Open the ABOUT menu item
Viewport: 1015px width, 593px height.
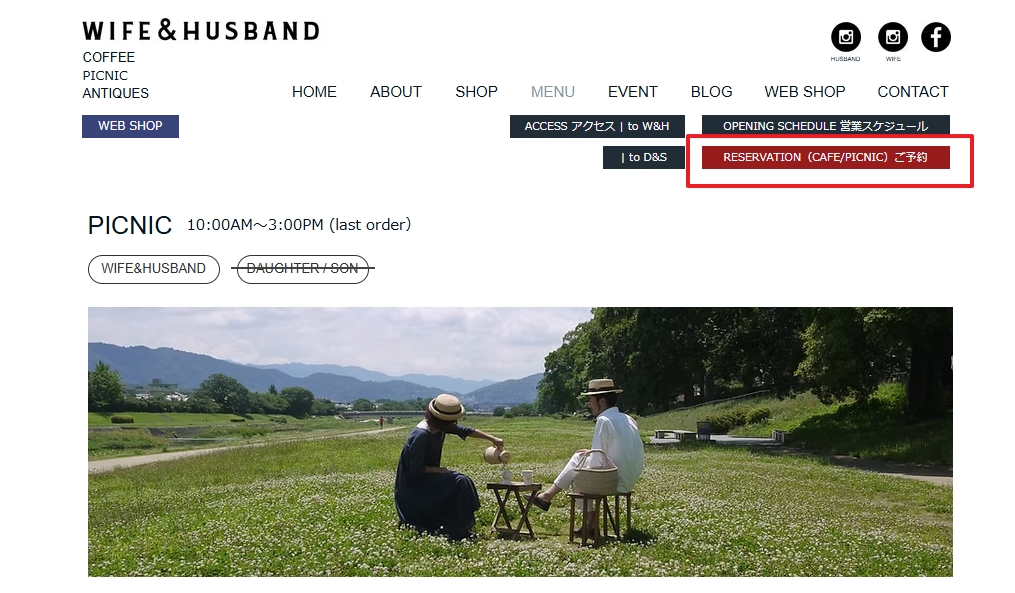pos(396,92)
